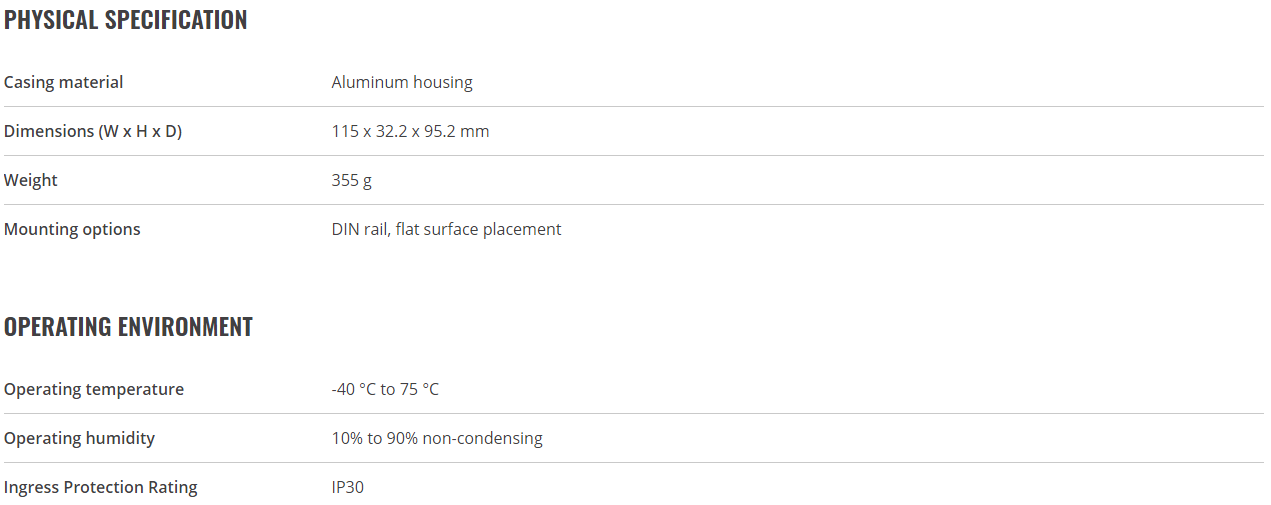Click the DIN rail, flat surface placement text
1271x505 pixels.
pyautogui.click(x=446, y=229)
